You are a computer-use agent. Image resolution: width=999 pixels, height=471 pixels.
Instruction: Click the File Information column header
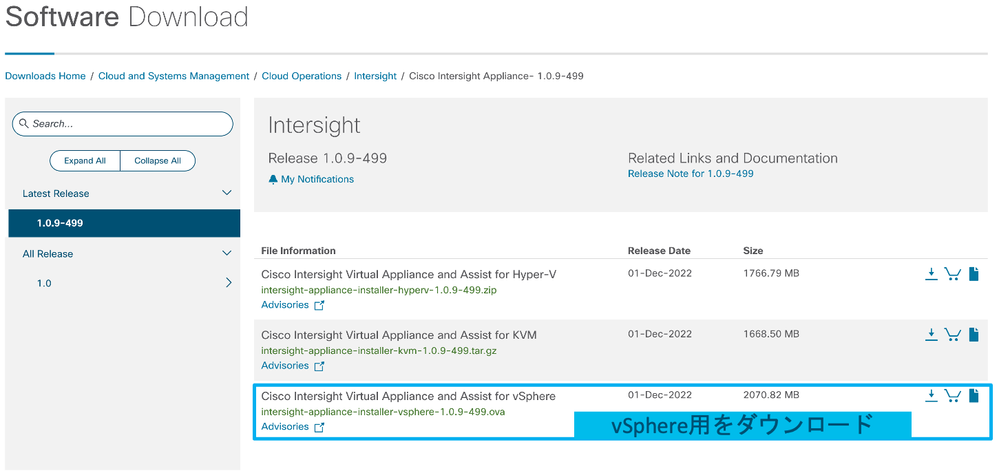[x=298, y=250]
